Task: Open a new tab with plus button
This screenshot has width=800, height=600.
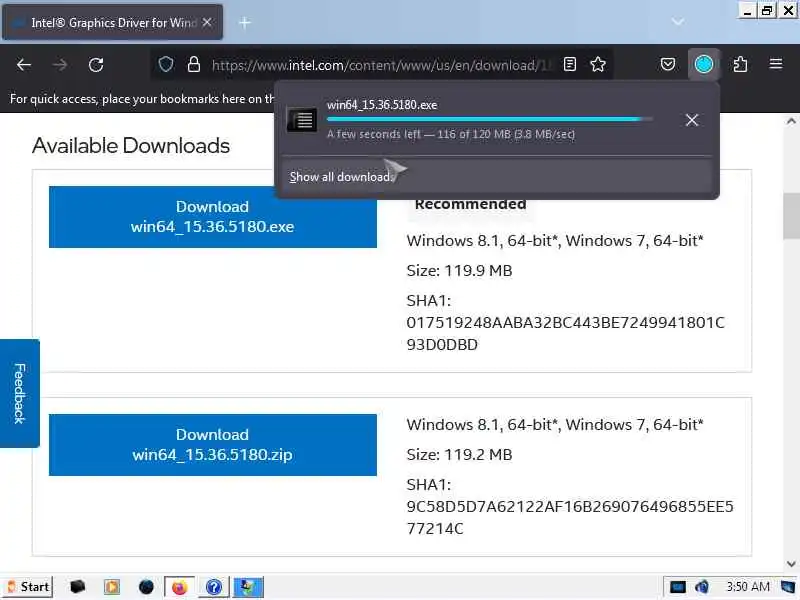Action: point(245,22)
